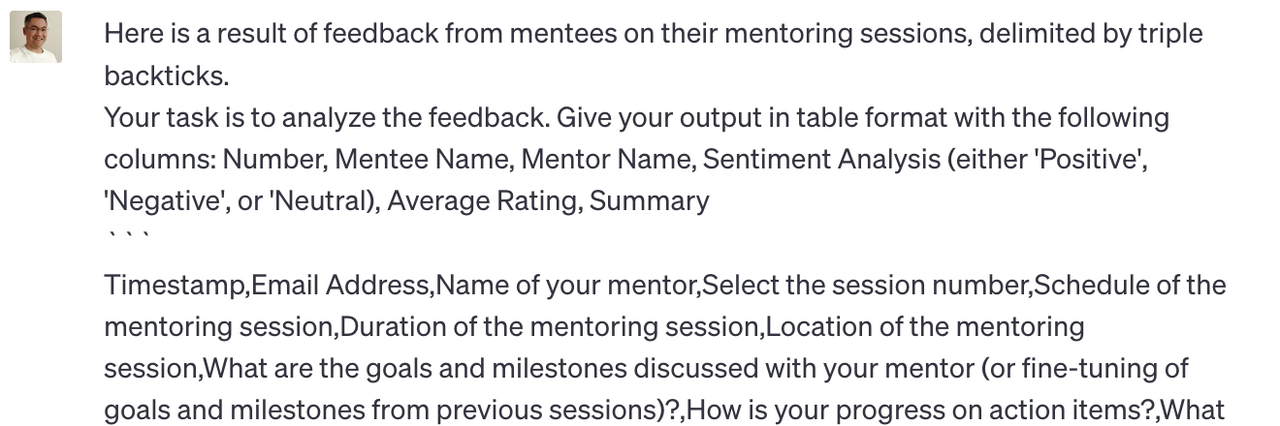Image resolution: width=1280 pixels, height=426 pixels.
Task: Click the "Timestamp" CSV header field
Action: click(174, 285)
